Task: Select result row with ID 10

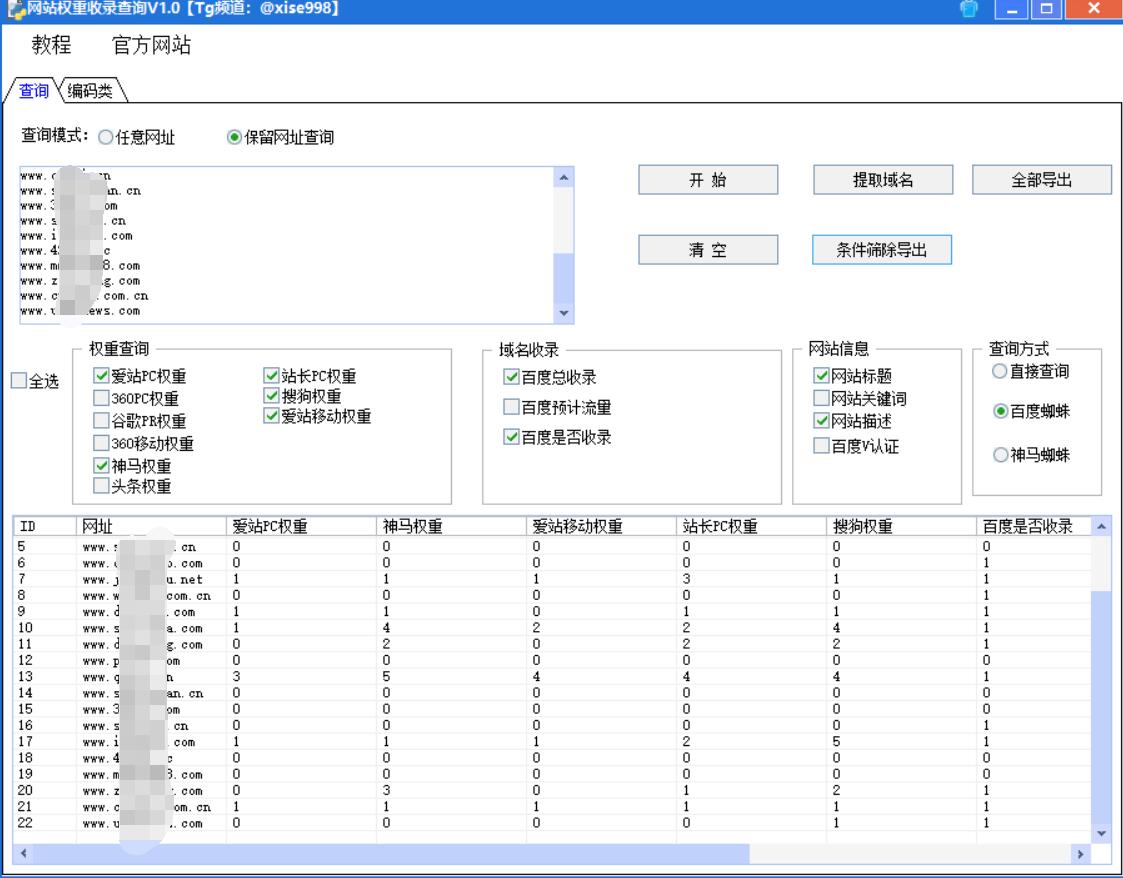Action: (x=551, y=627)
